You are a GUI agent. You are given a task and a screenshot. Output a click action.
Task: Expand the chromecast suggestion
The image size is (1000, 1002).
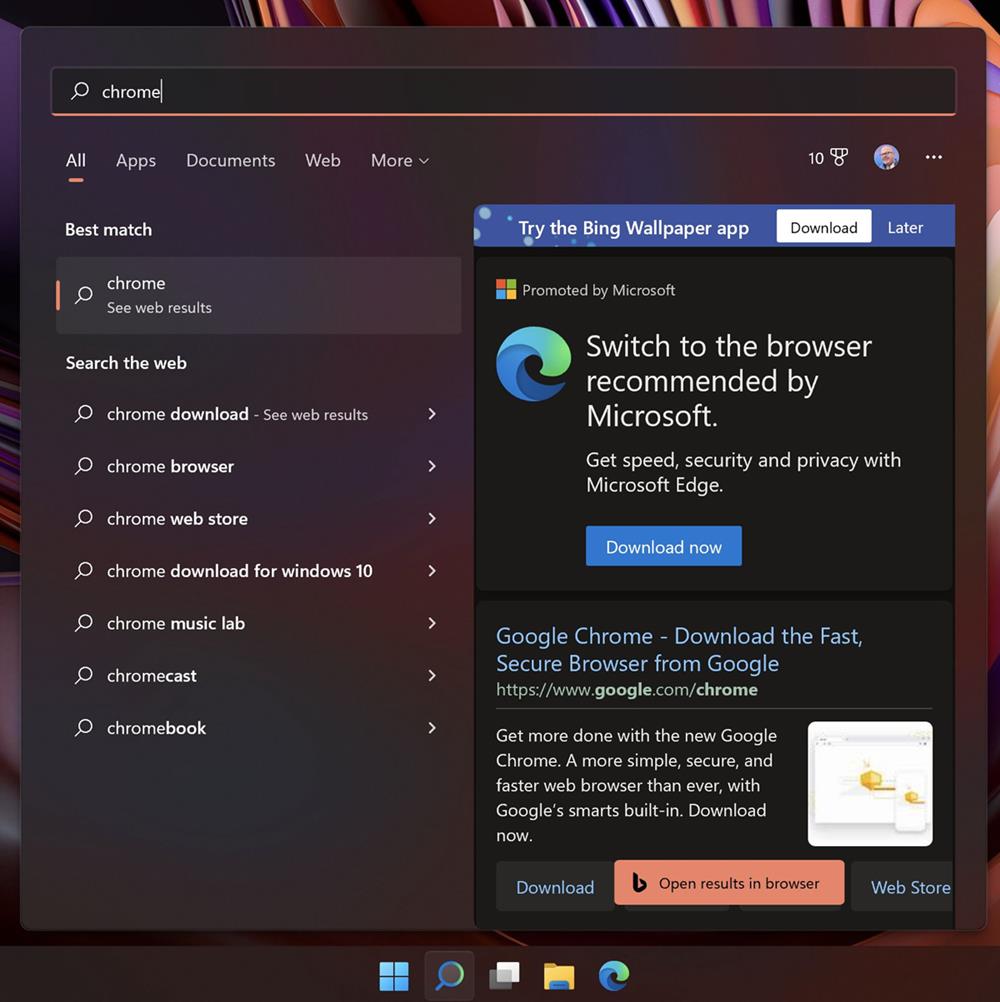(431, 676)
